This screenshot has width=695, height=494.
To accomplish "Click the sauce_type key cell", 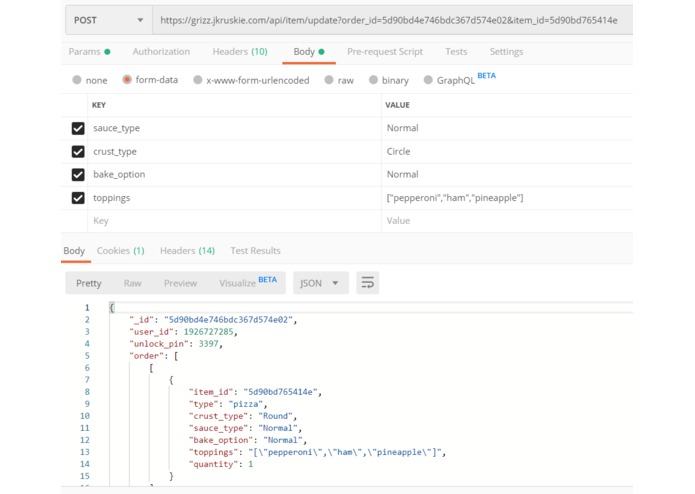I will (x=234, y=128).
